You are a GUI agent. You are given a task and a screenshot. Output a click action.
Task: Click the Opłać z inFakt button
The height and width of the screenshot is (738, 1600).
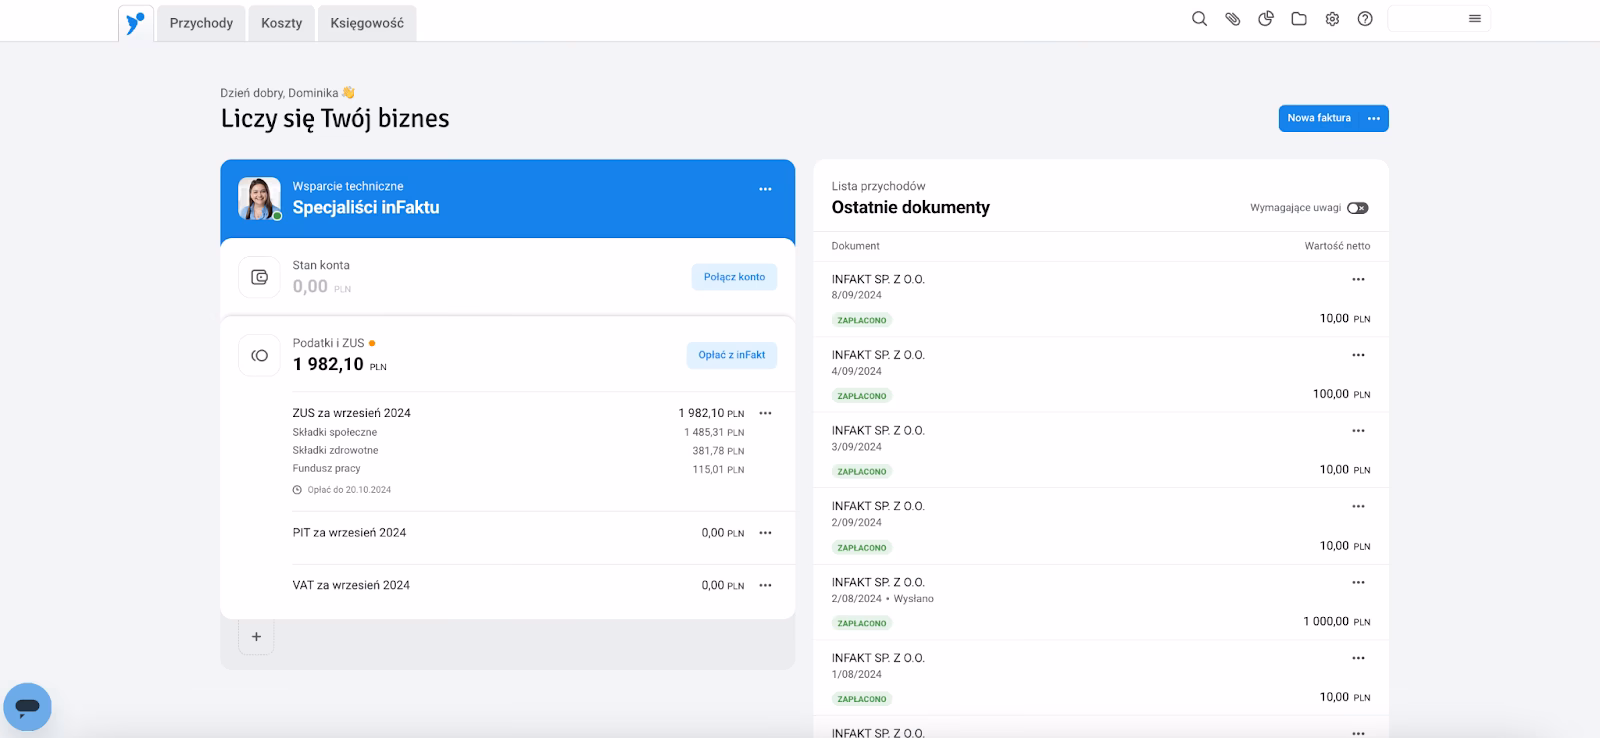coord(731,355)
